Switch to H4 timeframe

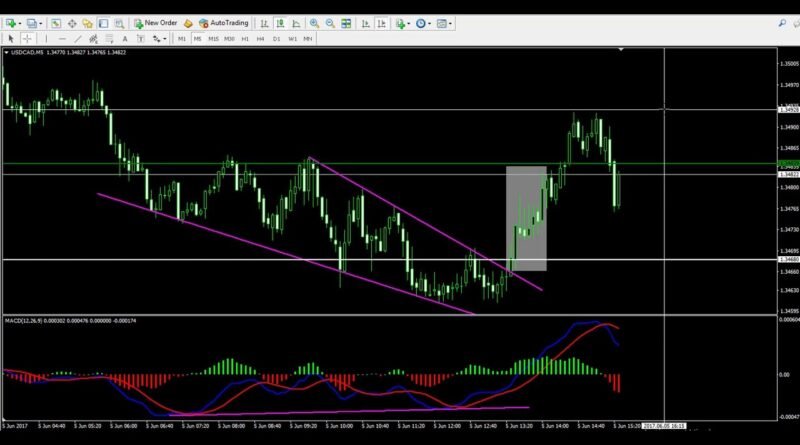click(260, 39)
